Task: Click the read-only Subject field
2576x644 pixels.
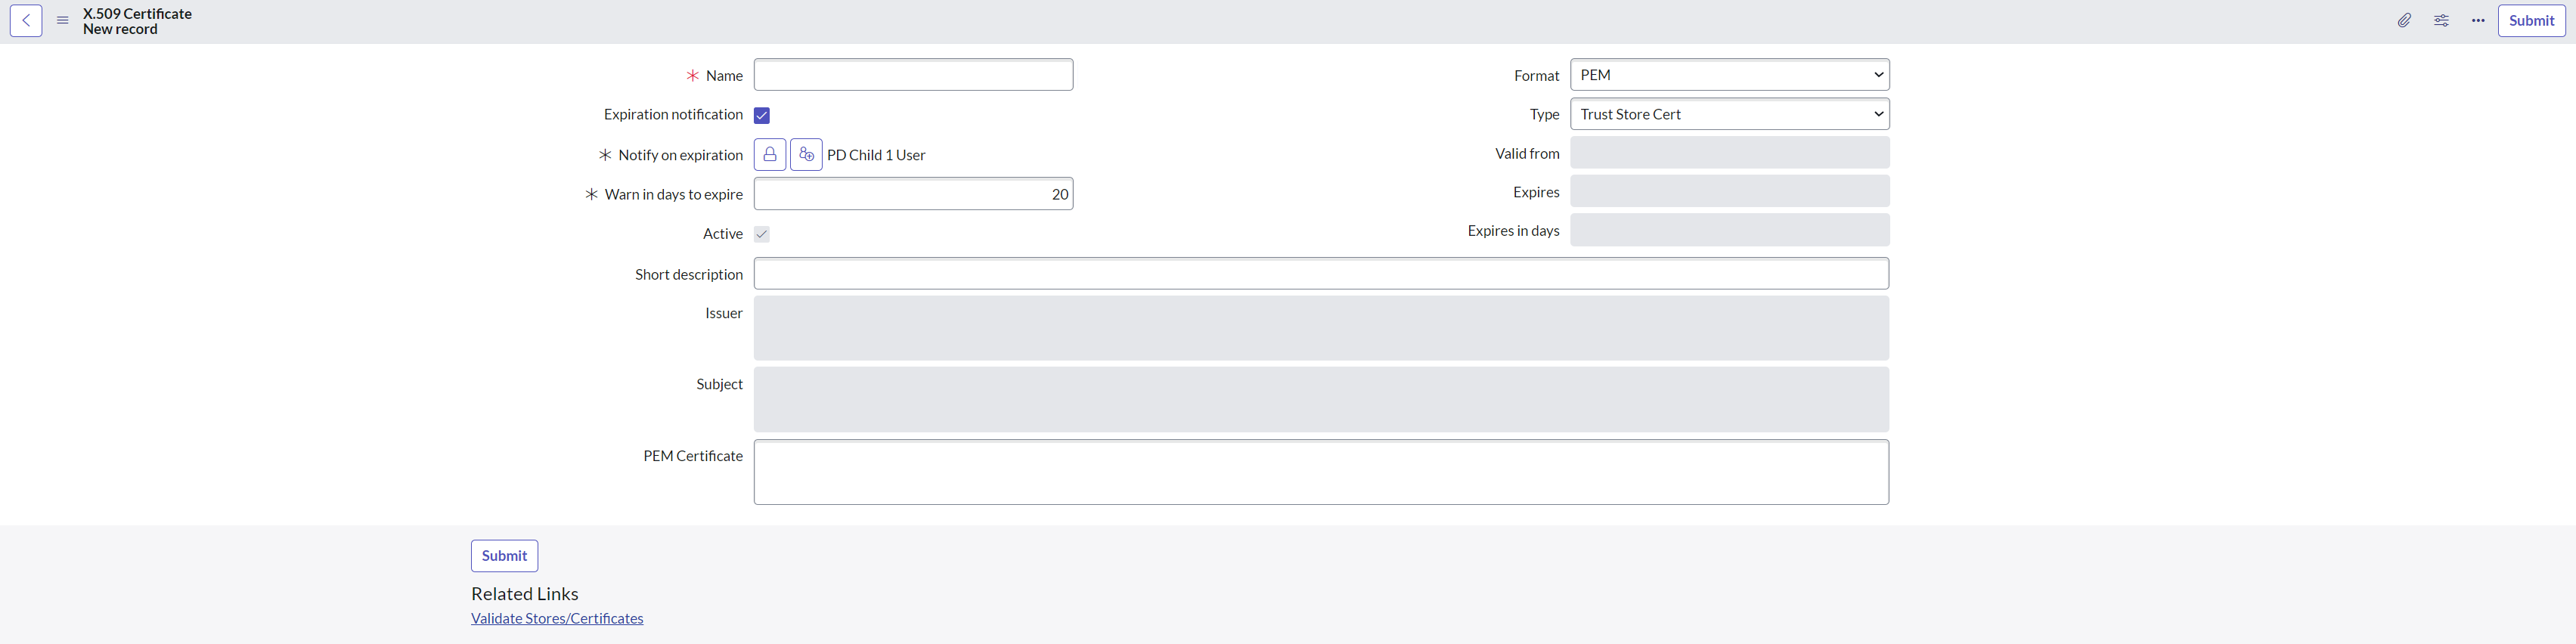Action: tap(1320, 400)
